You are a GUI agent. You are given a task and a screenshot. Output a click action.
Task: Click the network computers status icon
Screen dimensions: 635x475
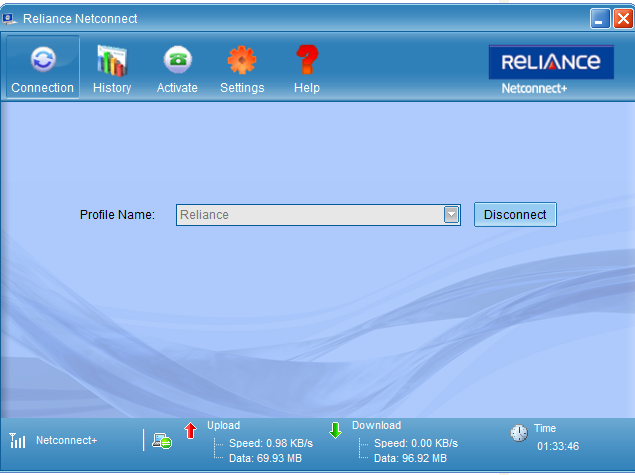162,441
